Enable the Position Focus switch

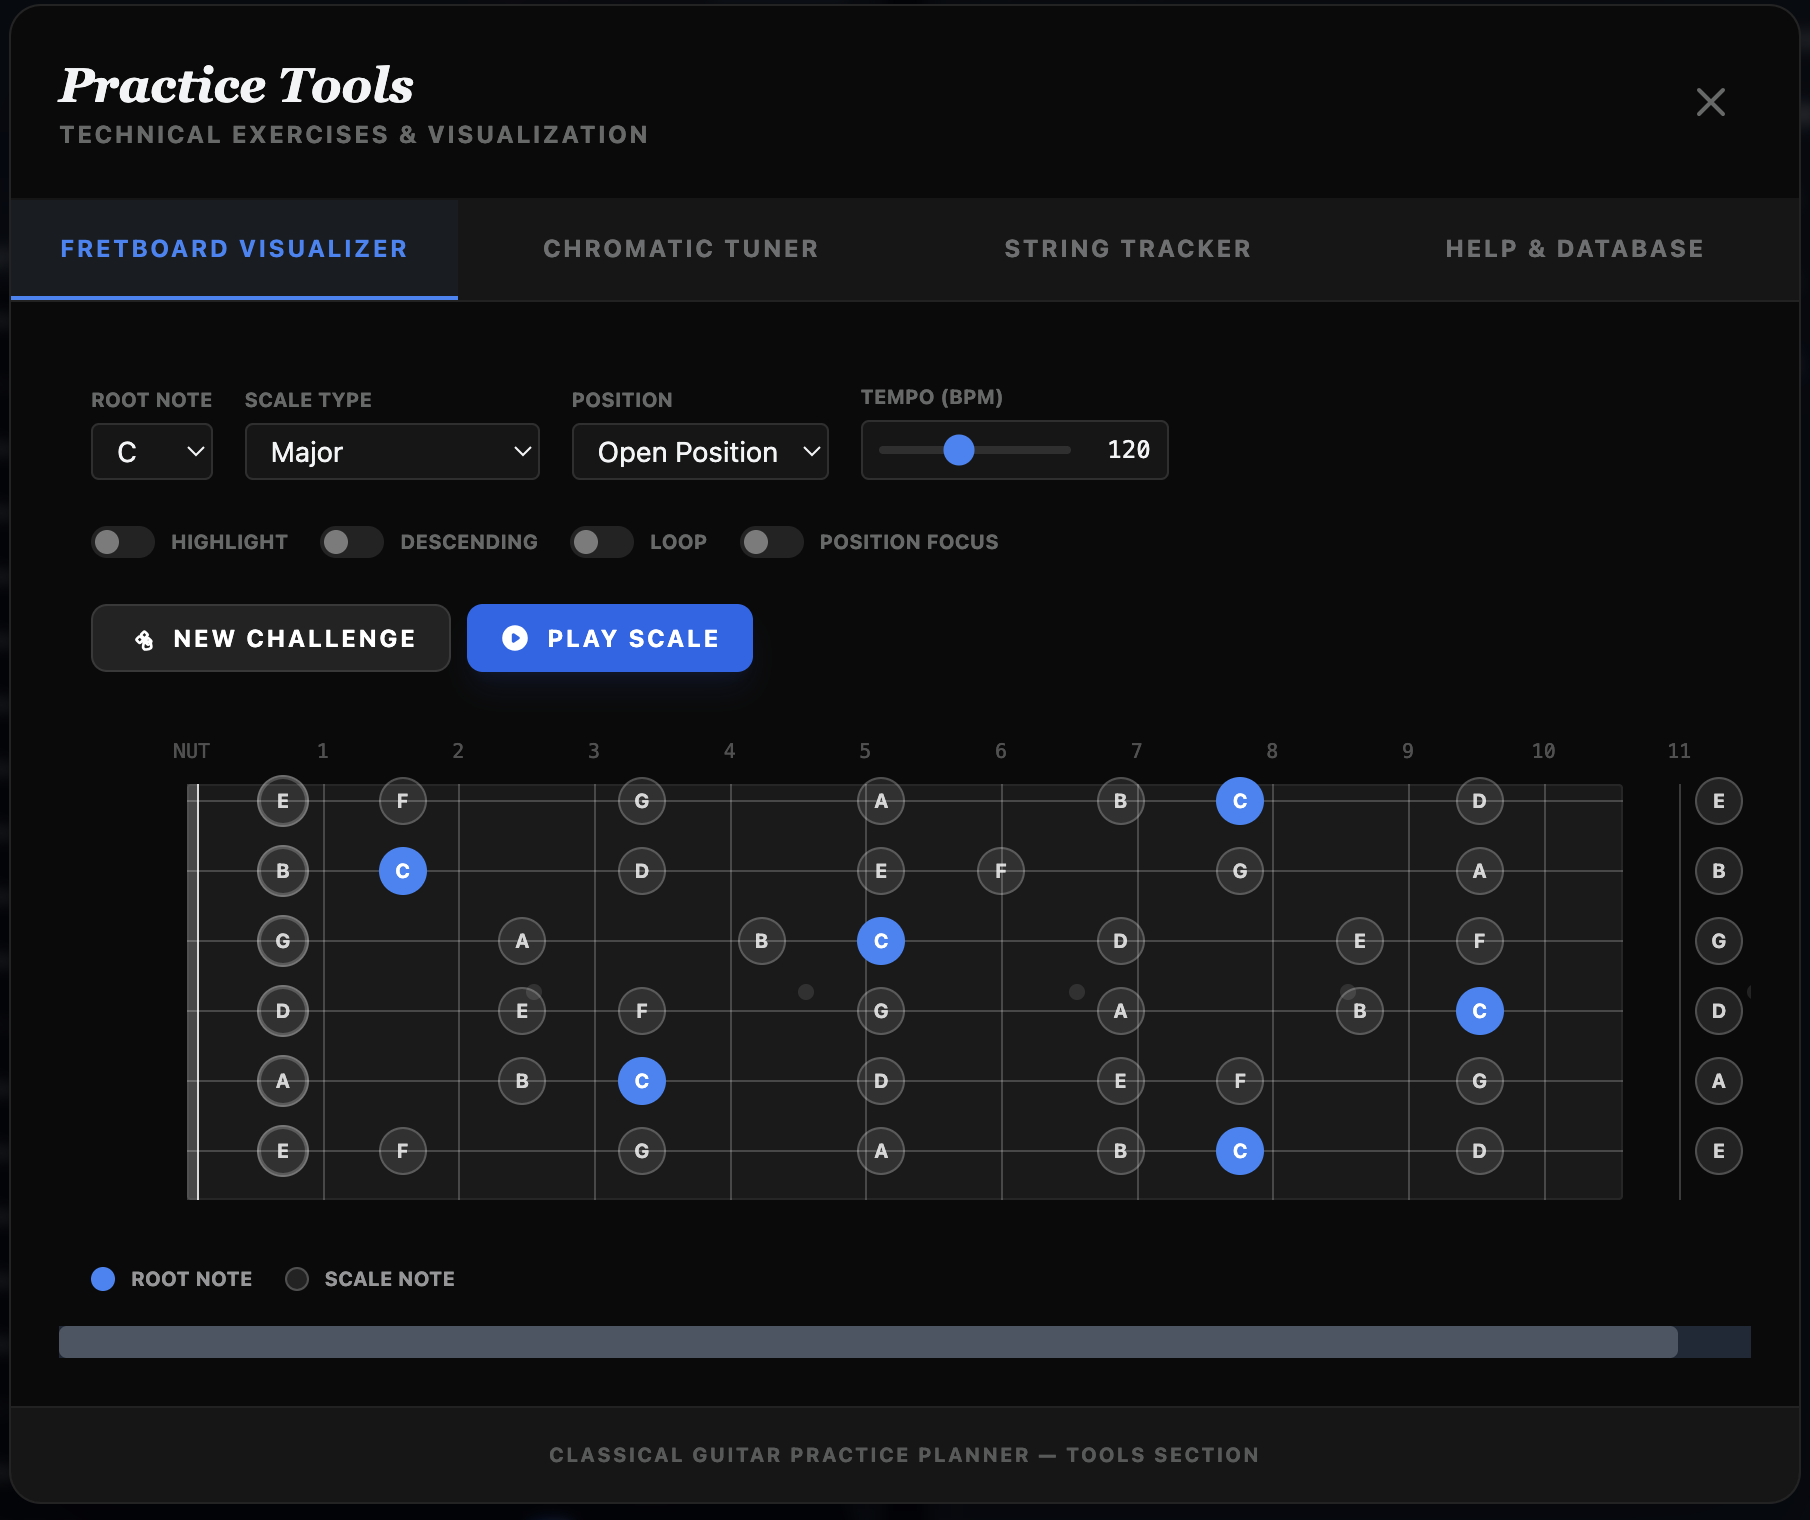click(x=772, y=542)
